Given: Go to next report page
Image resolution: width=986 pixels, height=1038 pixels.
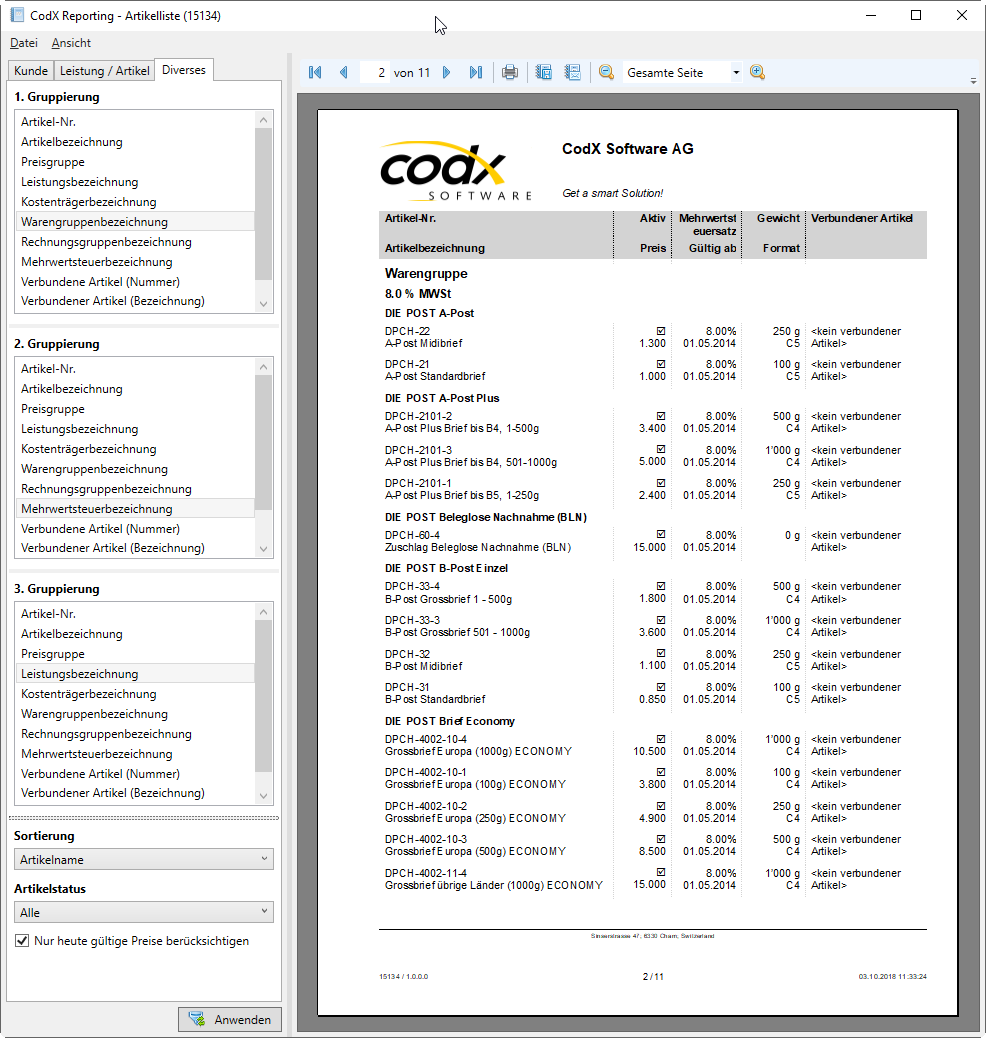Looking at the screenshot, I should (x=446, y=72).
